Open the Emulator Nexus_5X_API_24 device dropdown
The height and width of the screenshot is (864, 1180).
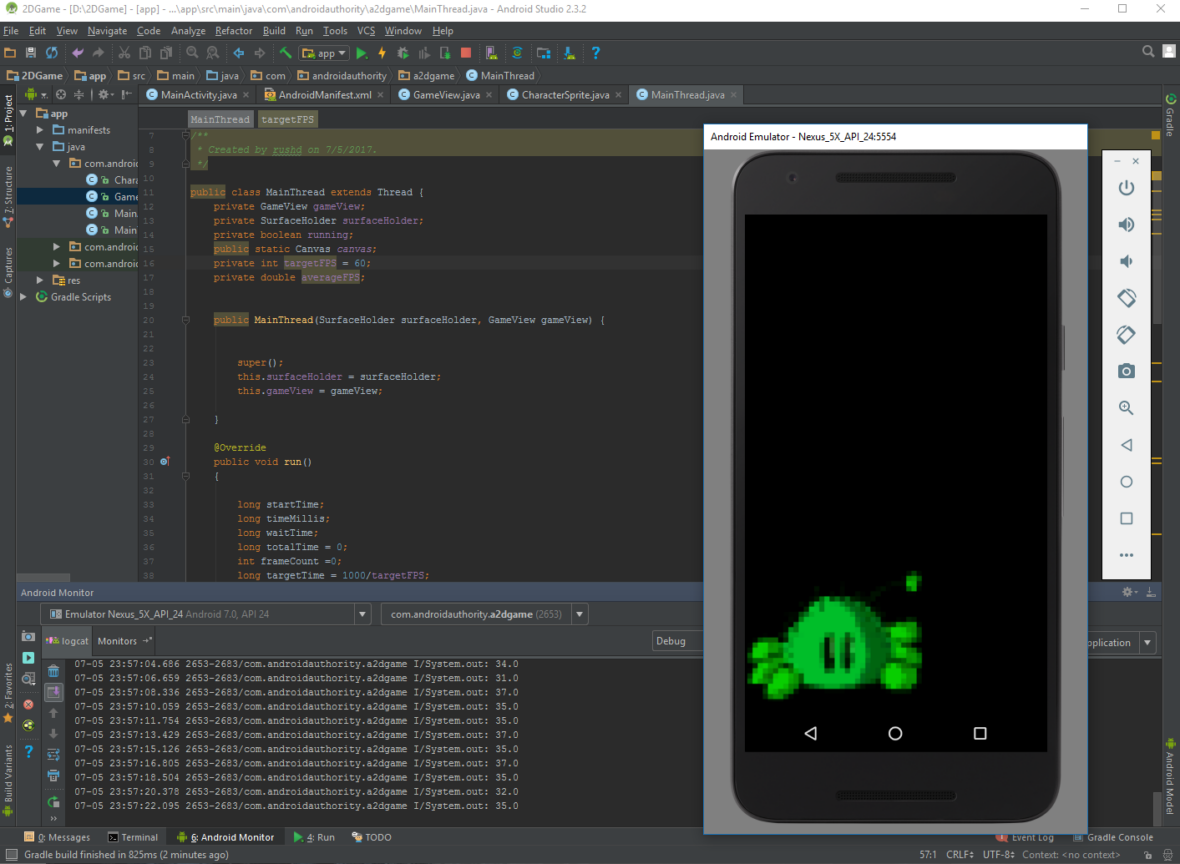click(x=362, y=613)
